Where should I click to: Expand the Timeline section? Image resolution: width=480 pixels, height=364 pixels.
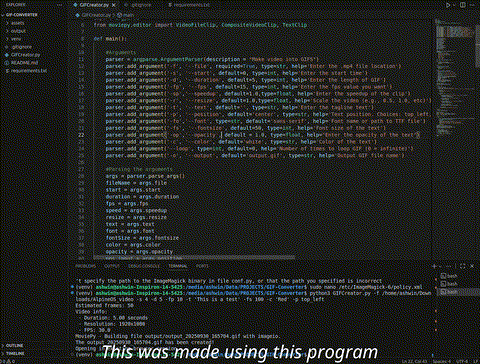pyautogui.click(x=14, y=353)
